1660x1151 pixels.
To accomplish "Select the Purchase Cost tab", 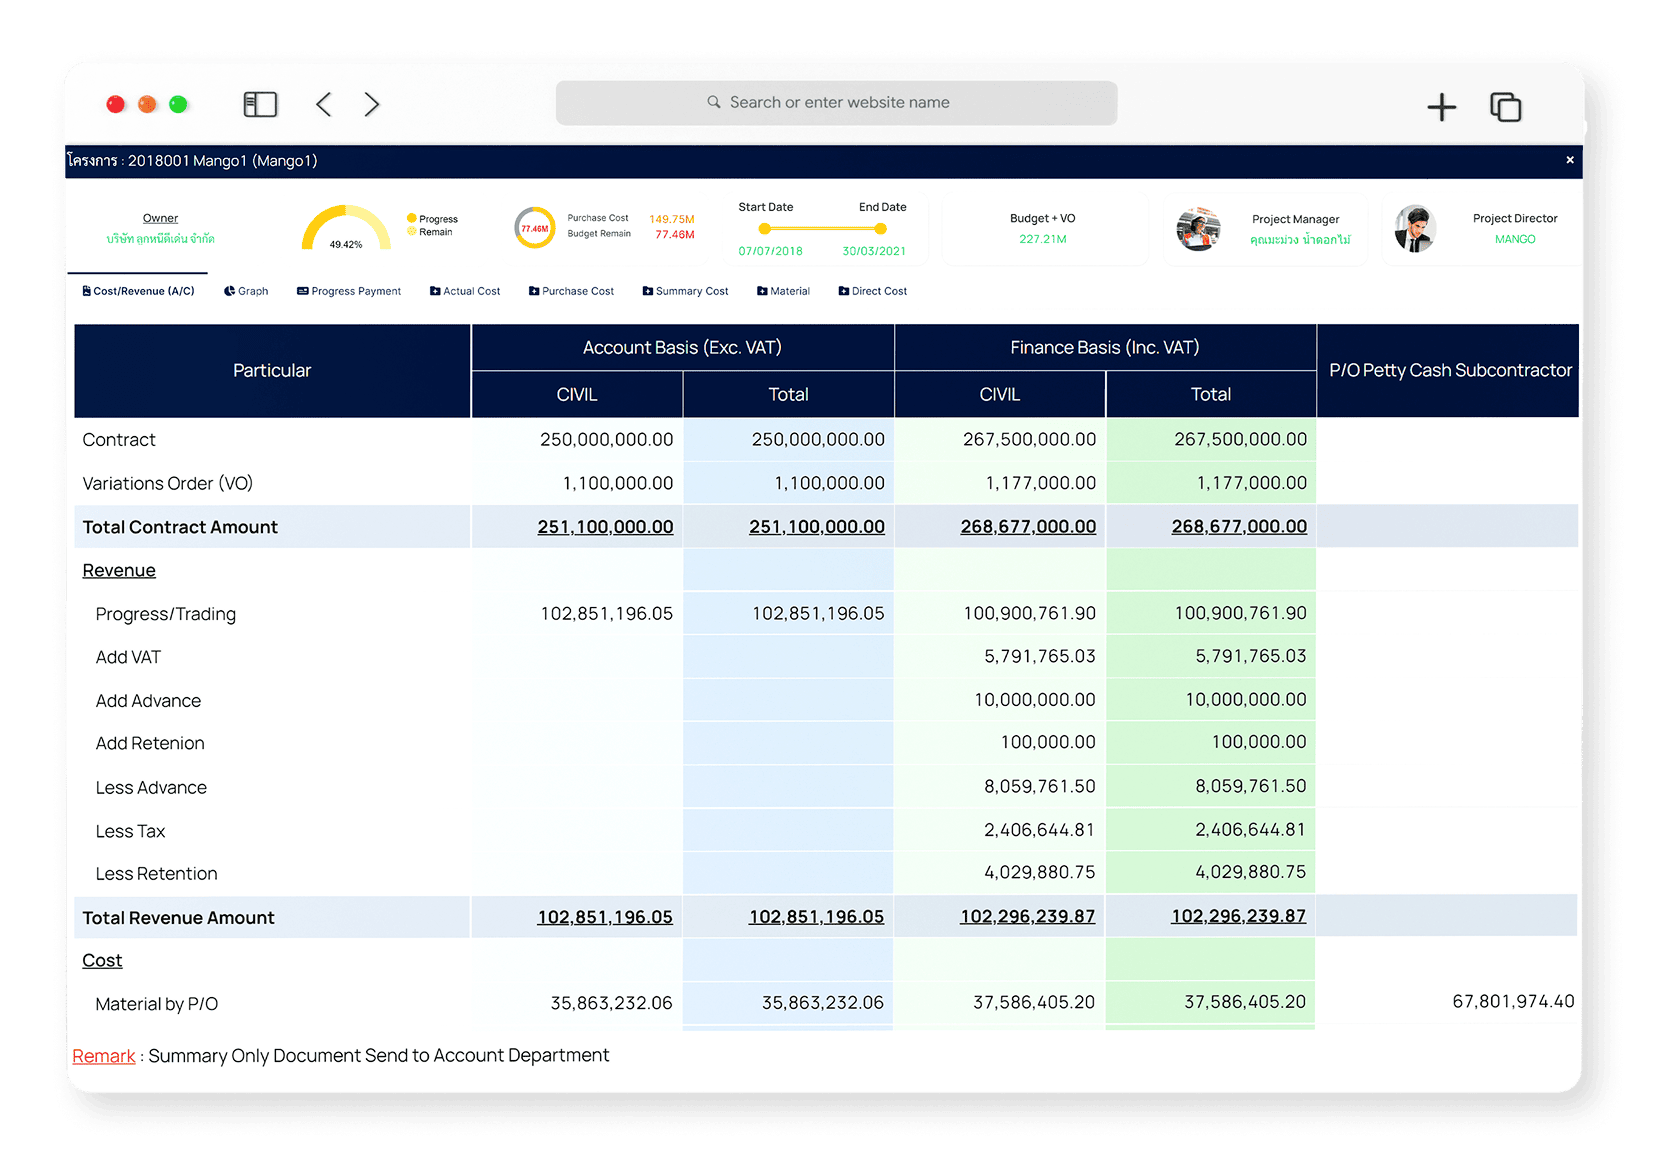I will click(x=571, y=291).
